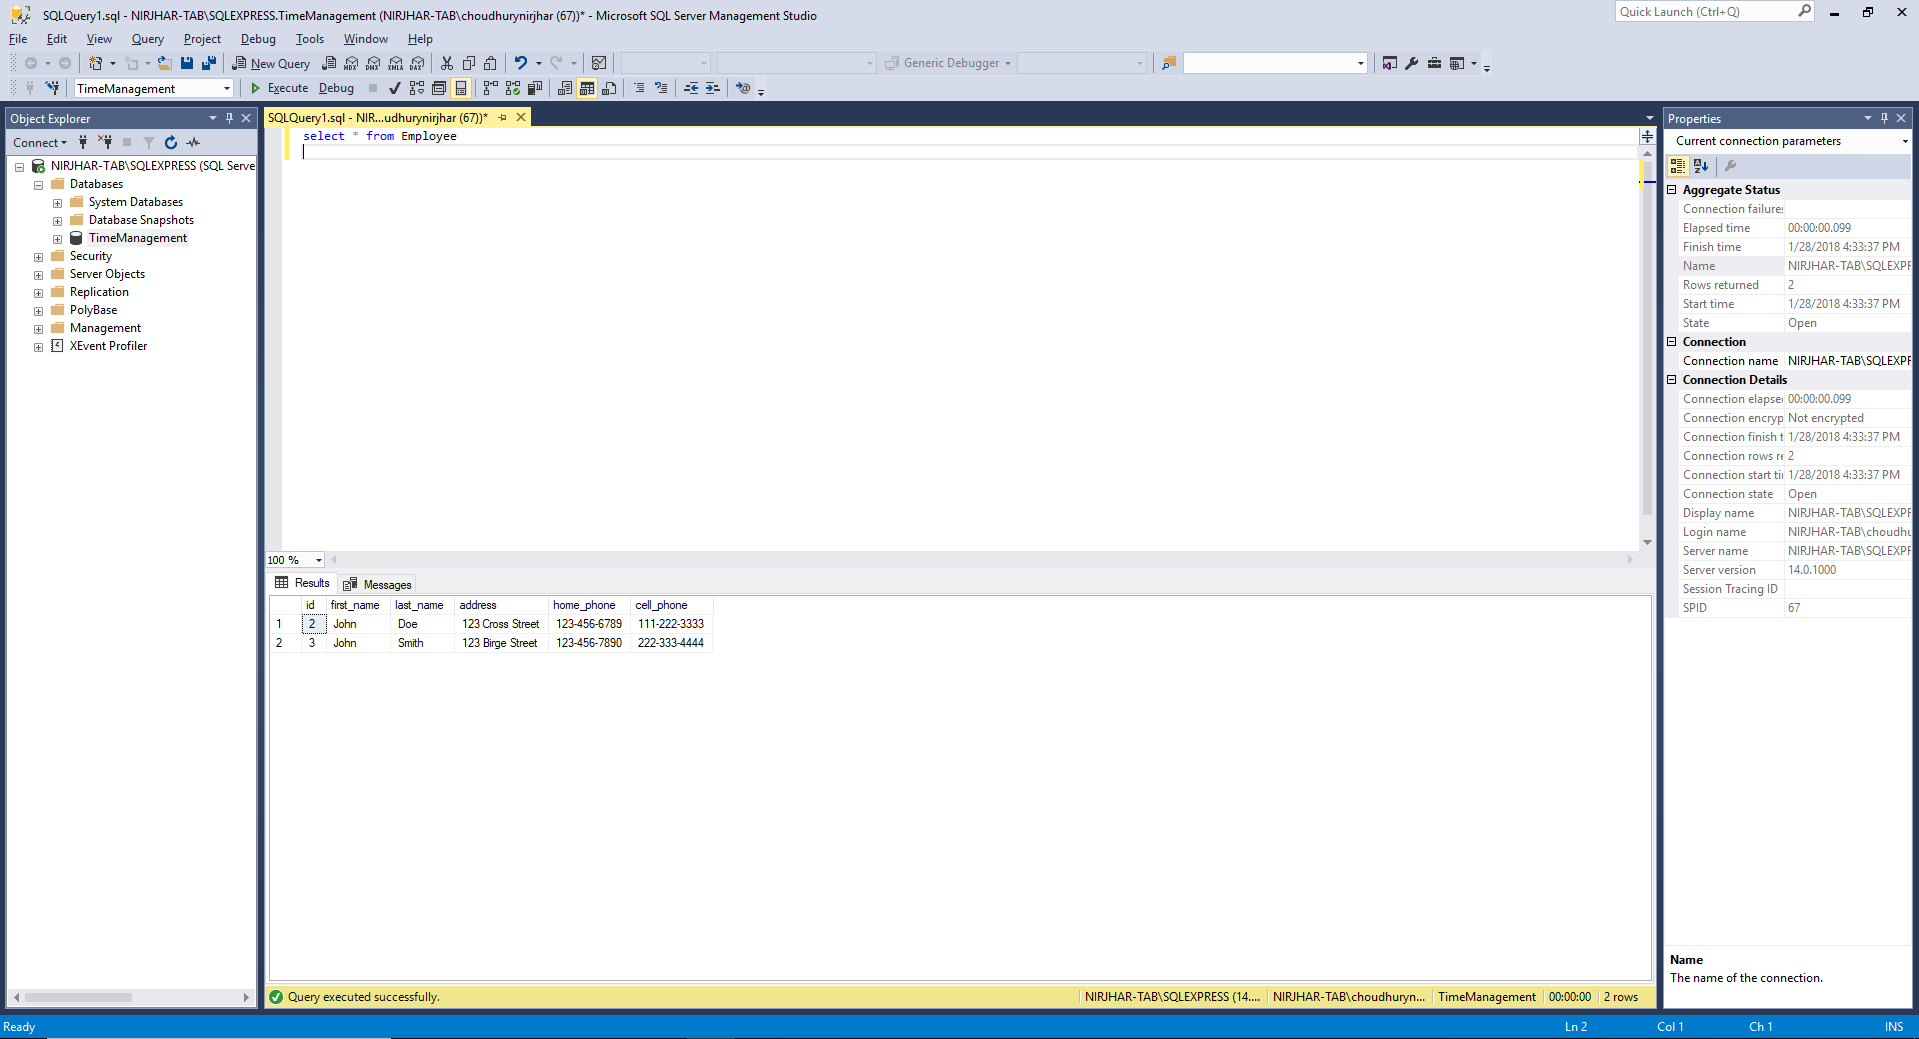Click Specify Values for Template Parameters icon
Image resolution: width=1919 pixels, height=1039 pixels.
pos(743,88)
